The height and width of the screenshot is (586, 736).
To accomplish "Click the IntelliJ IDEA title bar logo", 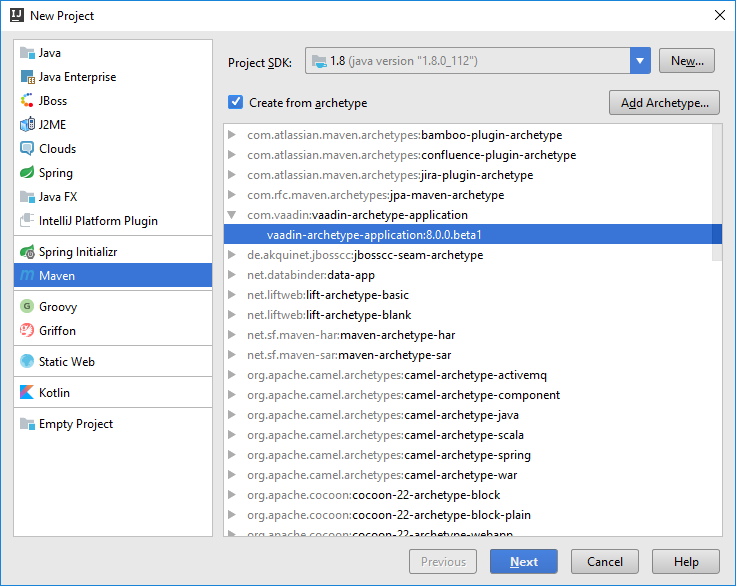I will 17,15.
